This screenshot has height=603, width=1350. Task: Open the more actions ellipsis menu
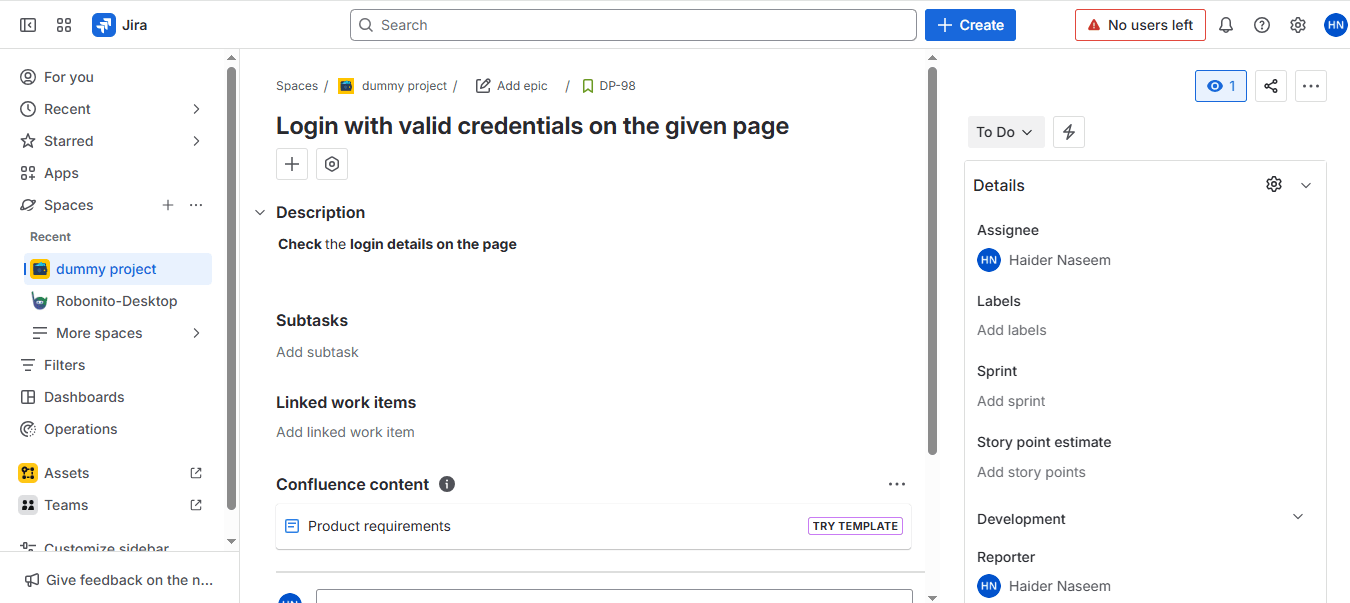(x=1311, y=86)
